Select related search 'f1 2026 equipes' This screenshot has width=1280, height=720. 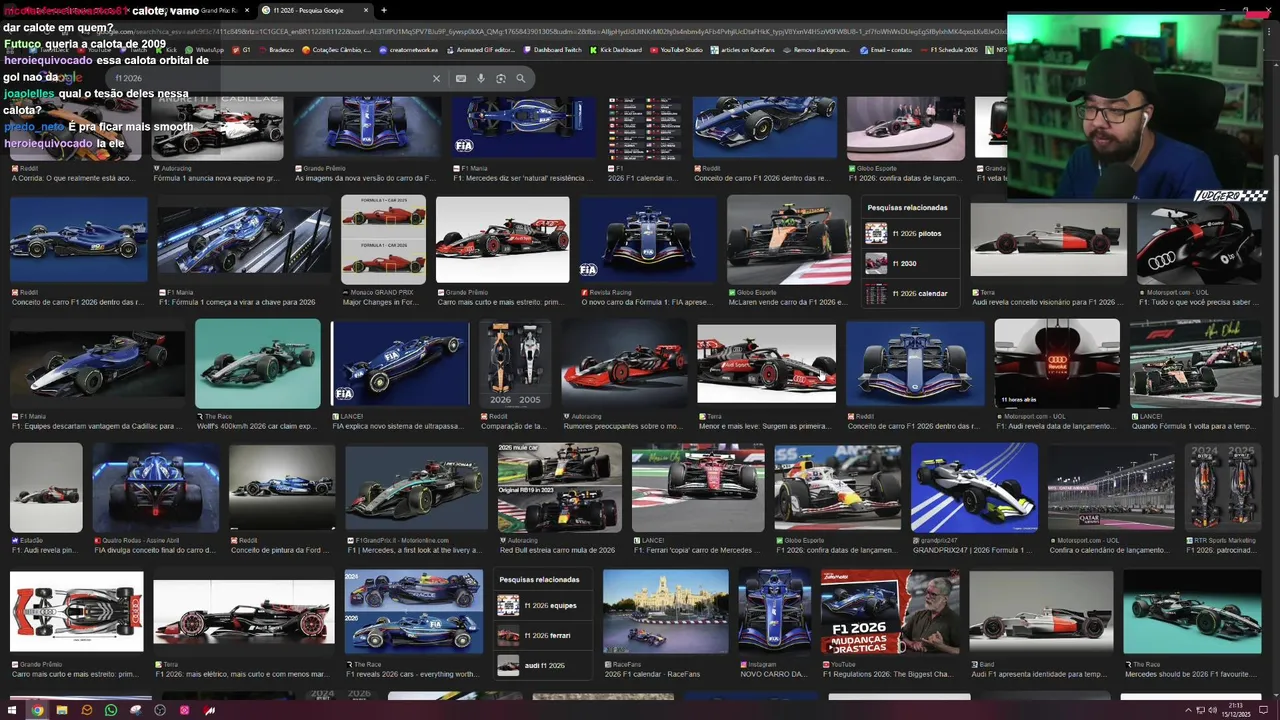541,605
